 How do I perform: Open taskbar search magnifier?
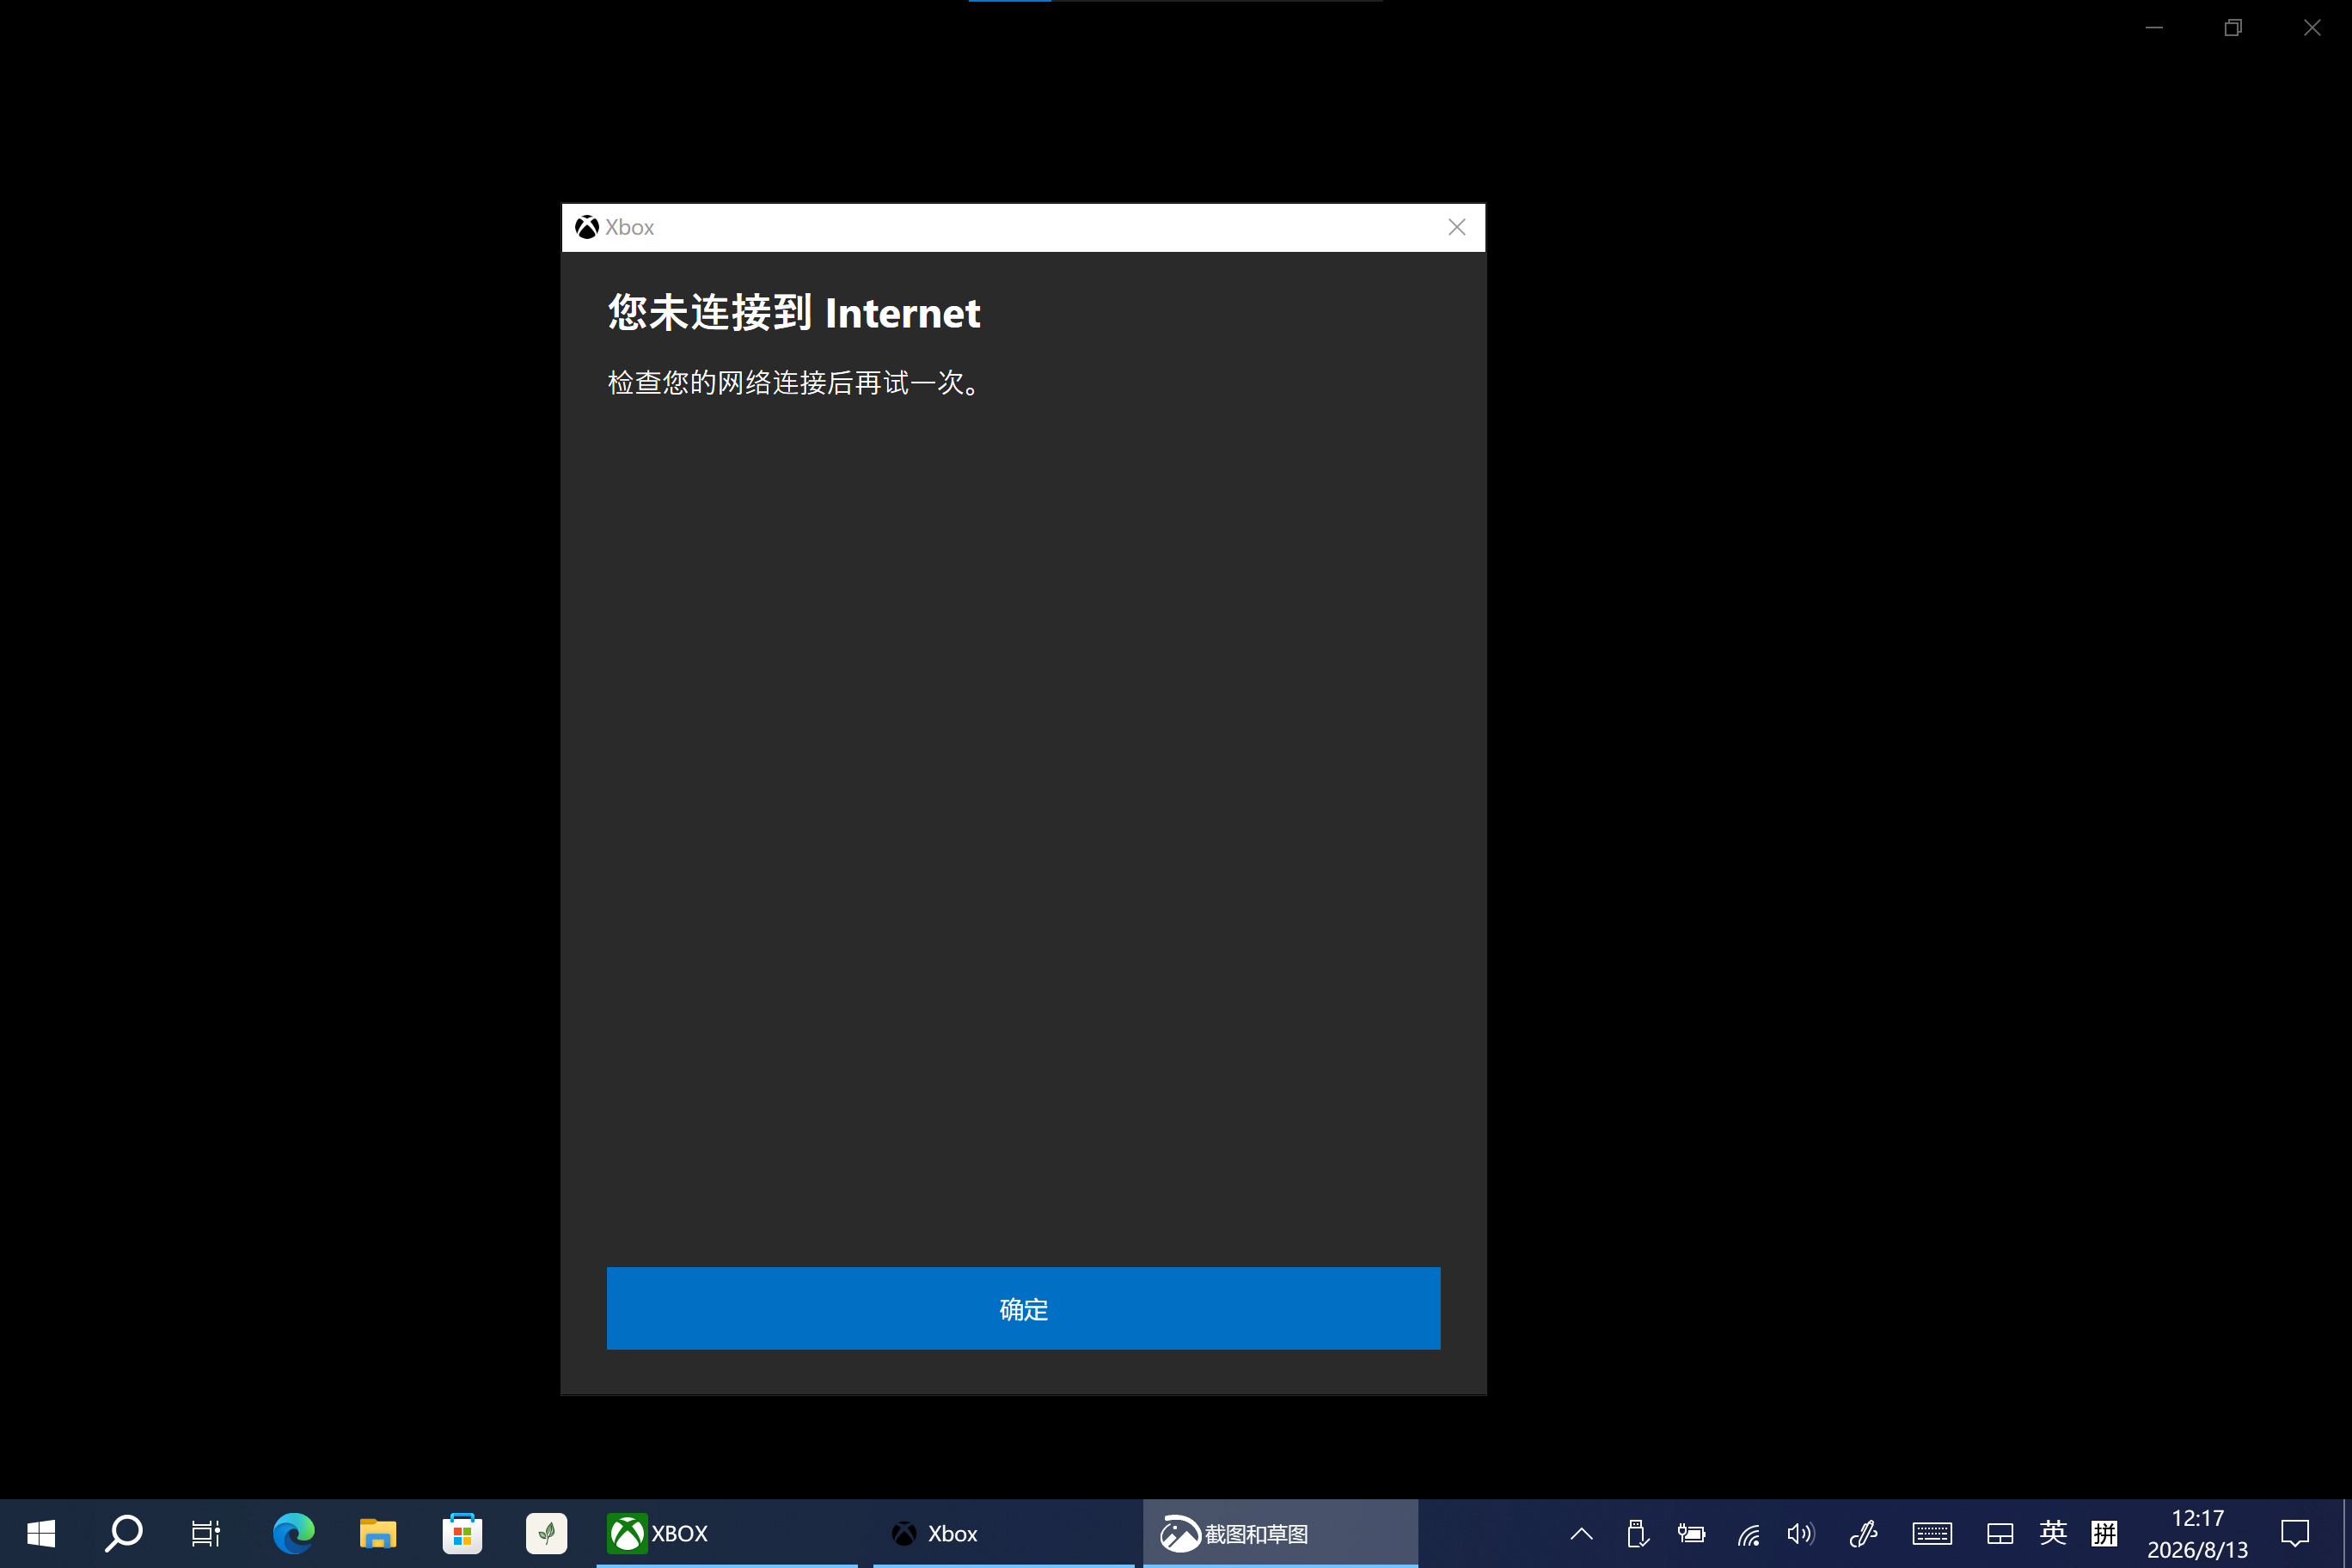point(123,1533)
